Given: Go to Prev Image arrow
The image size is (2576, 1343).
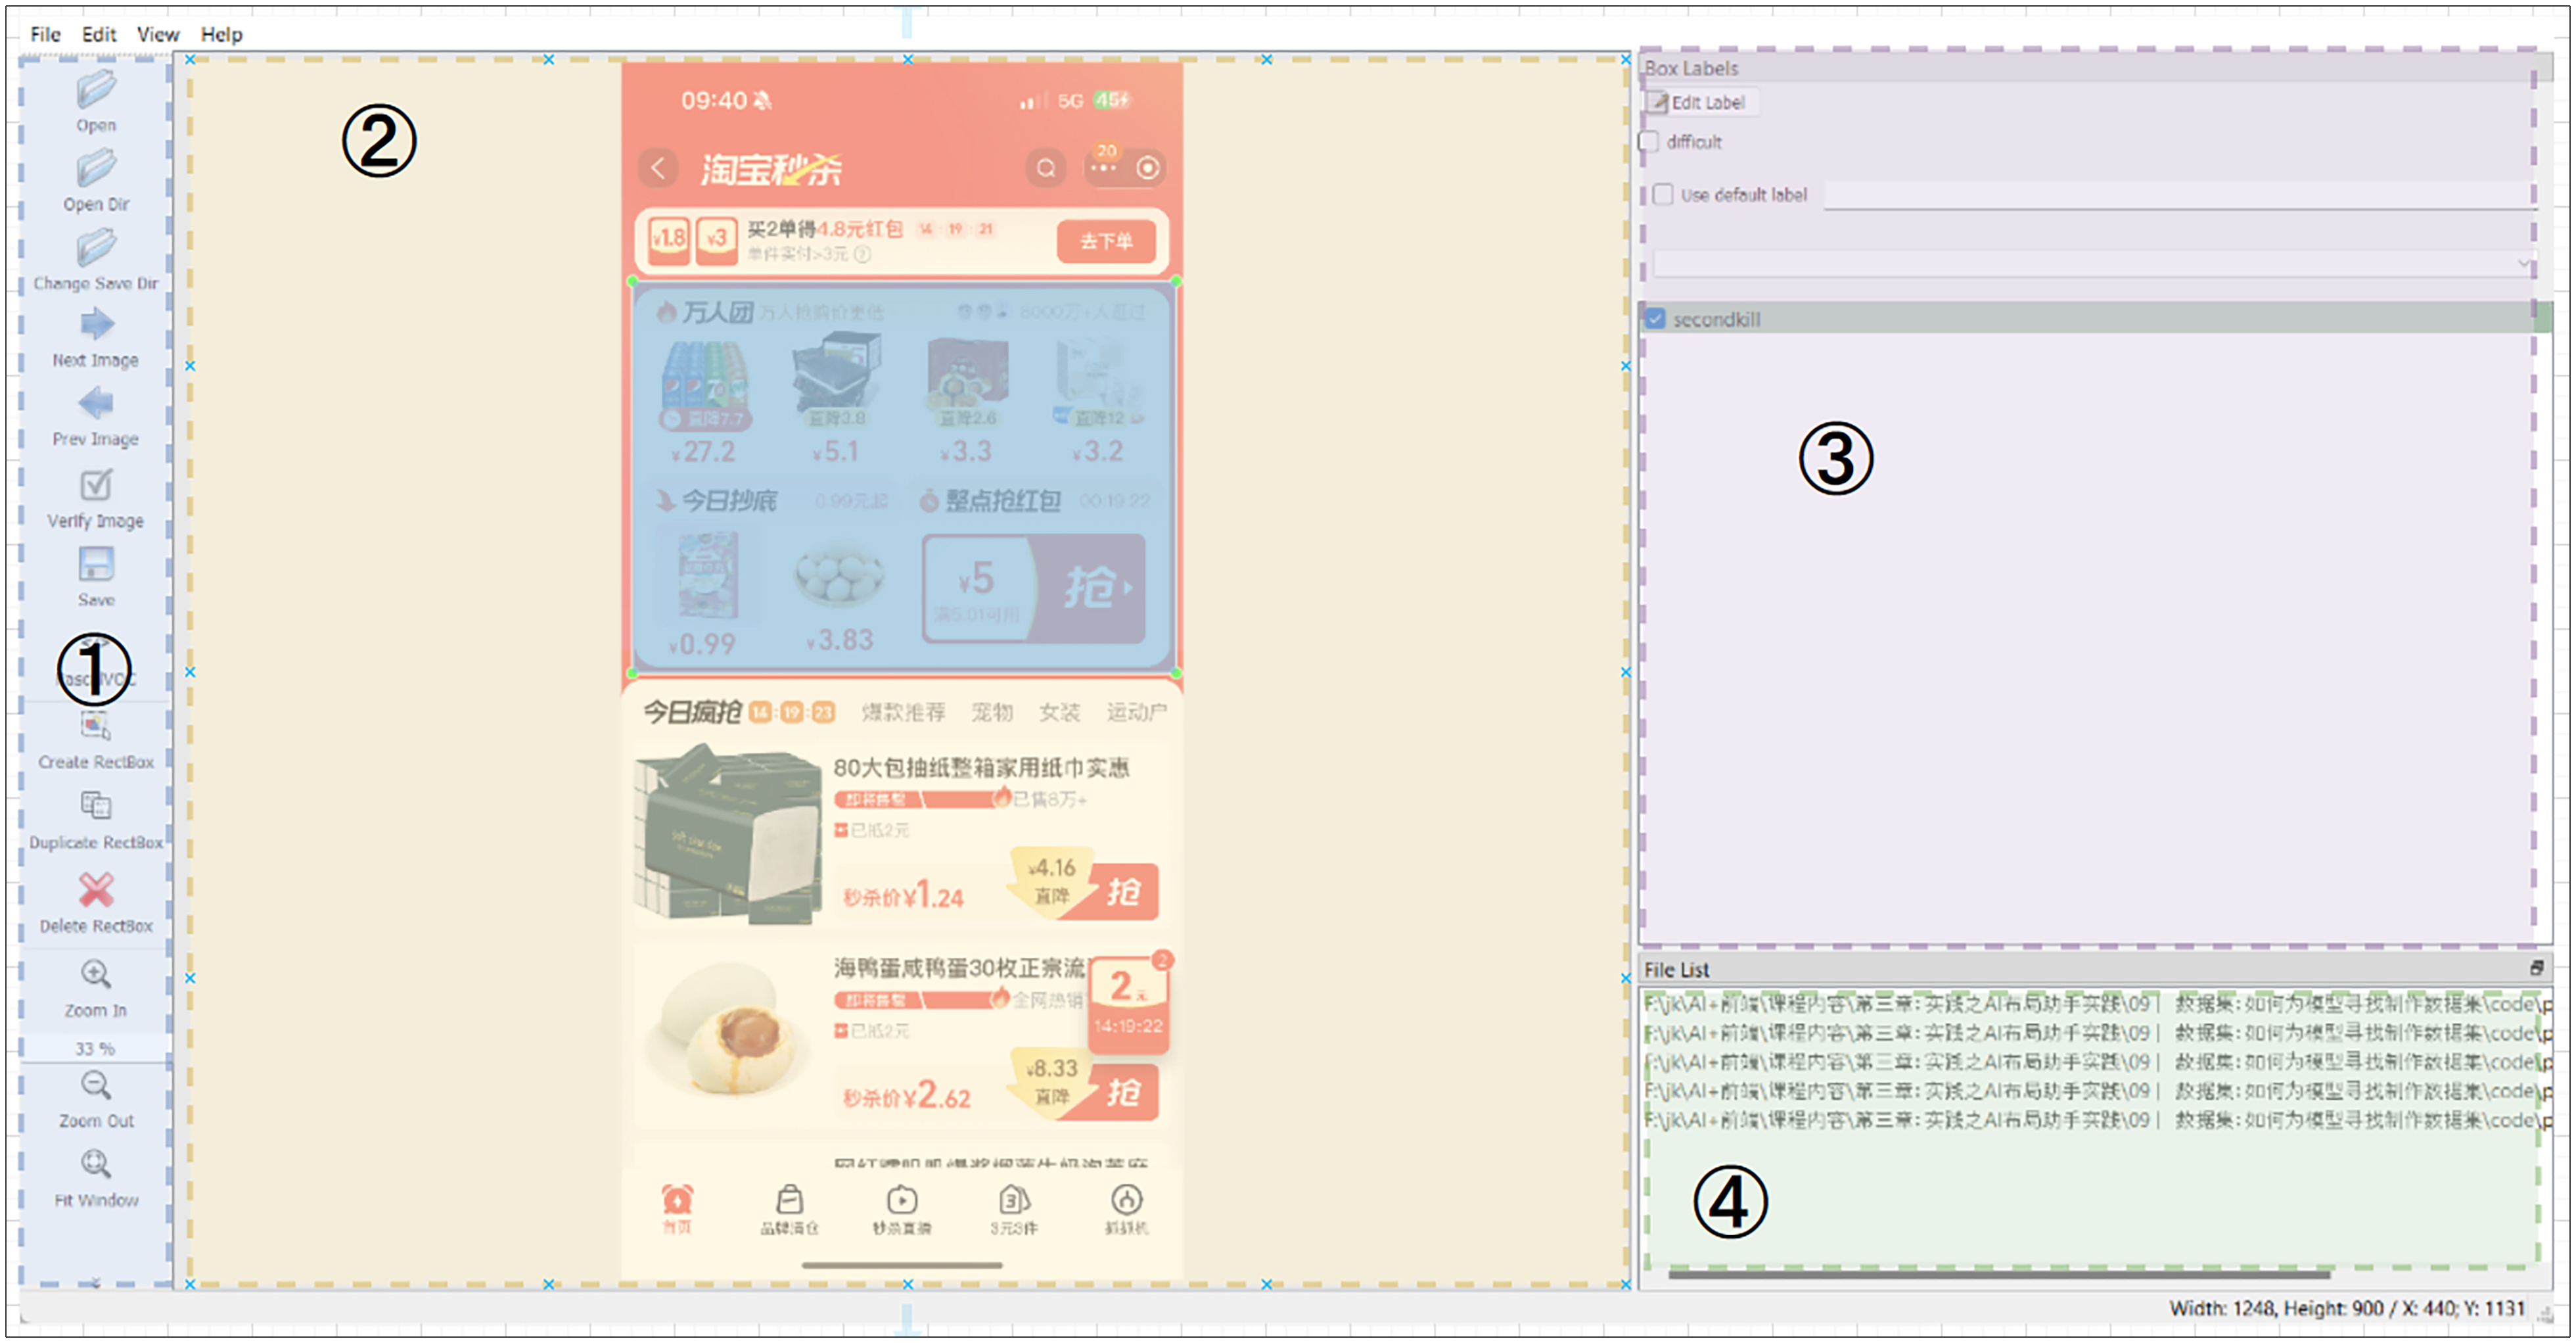Looking at the screenshot, I should (96, 404).
